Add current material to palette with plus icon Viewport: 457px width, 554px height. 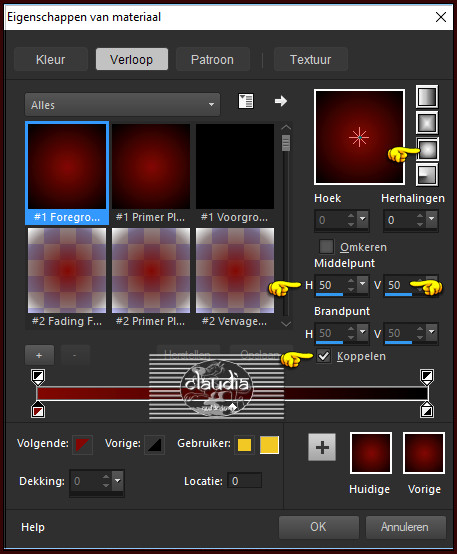[322, 447]
